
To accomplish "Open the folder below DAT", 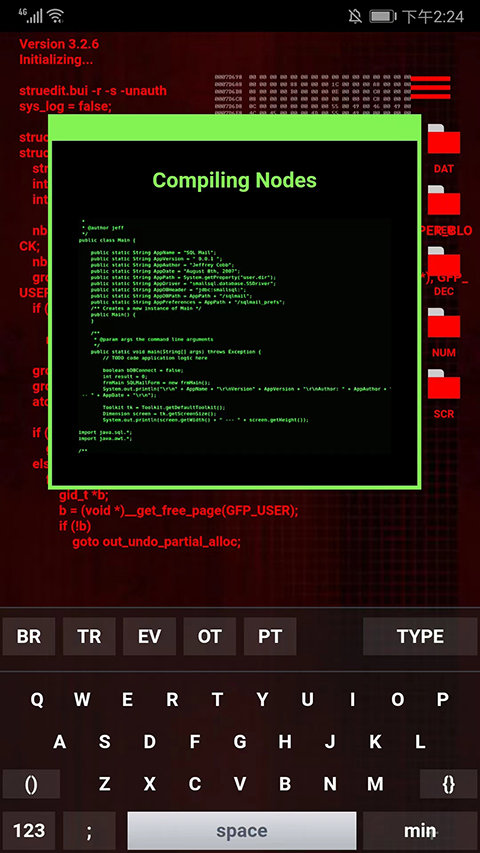I will point(444,200).
